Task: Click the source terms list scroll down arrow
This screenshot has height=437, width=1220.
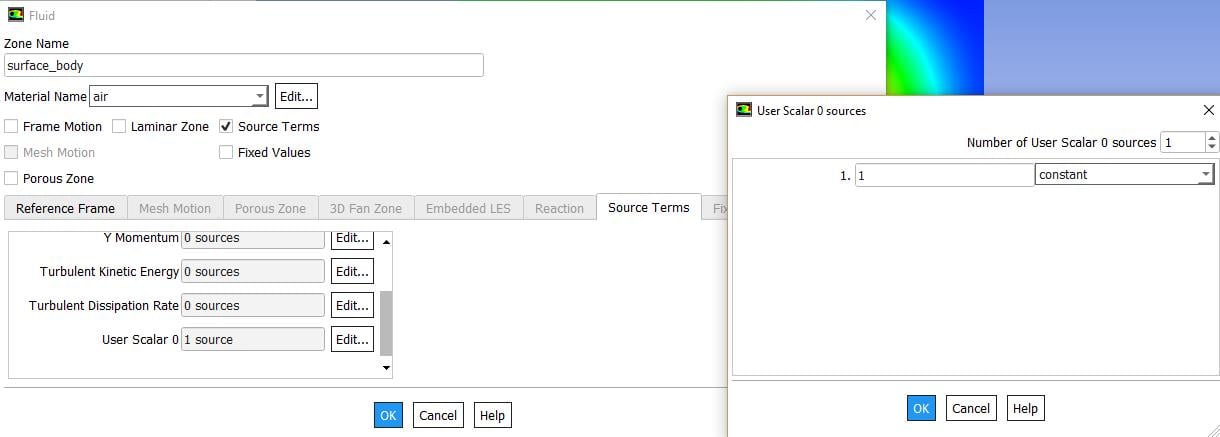Action: tap(387, 369)
